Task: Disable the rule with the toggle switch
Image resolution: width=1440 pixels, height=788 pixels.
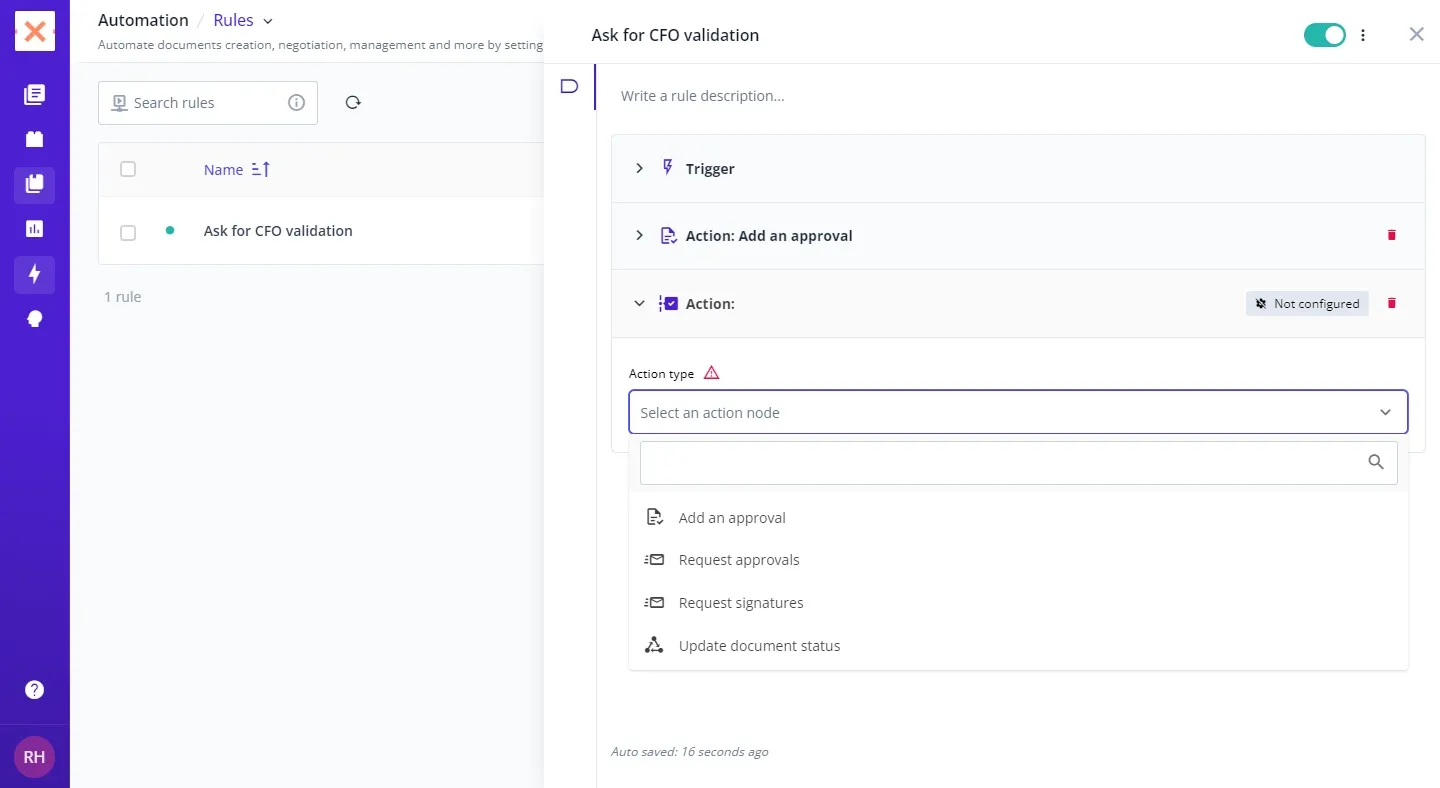Action: (x=1324, y=35)
